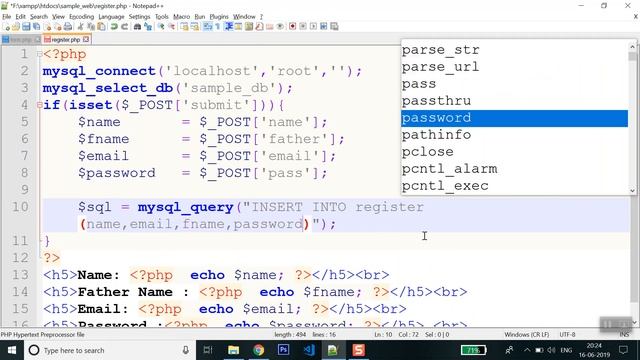Select 'parse_str' in autocomplete list

[x=514, y=50]
